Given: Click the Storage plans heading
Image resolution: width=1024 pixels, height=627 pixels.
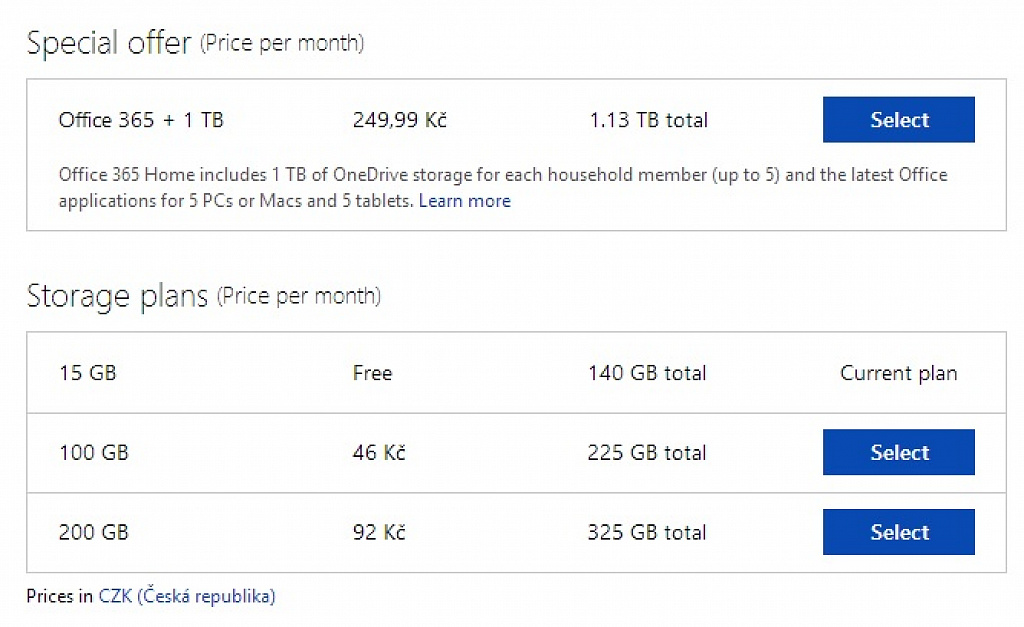Looking at the screenshot, I should [117, 296].
